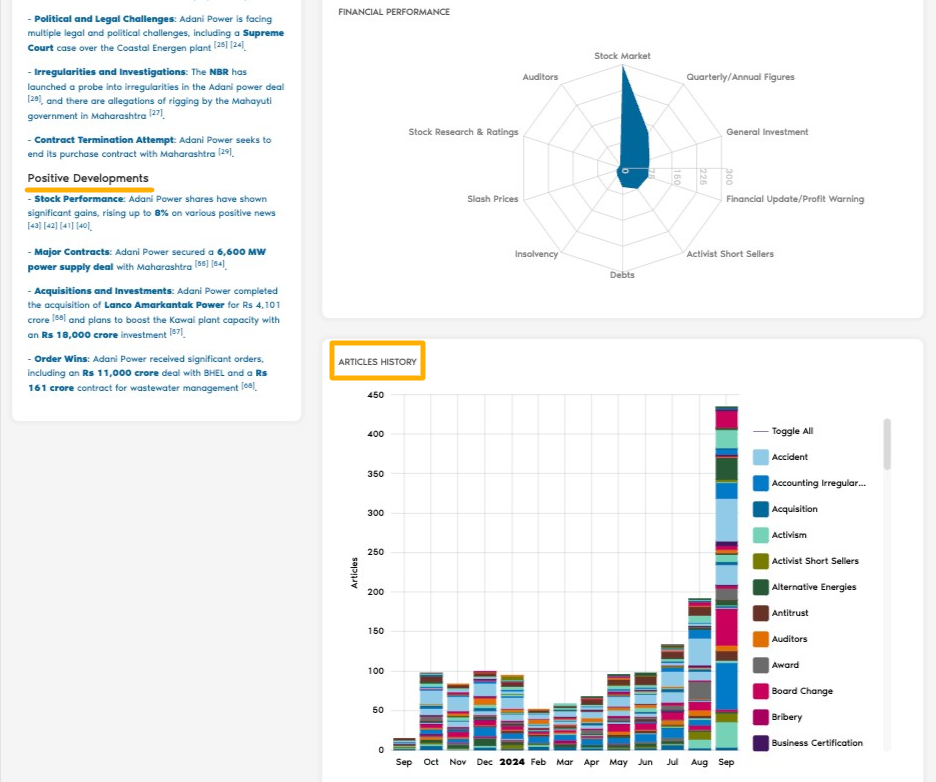The width and height of the screenshot is (936, 782).
Task: Open citation [43] under Stock Performance
Action: click(35, 226)
